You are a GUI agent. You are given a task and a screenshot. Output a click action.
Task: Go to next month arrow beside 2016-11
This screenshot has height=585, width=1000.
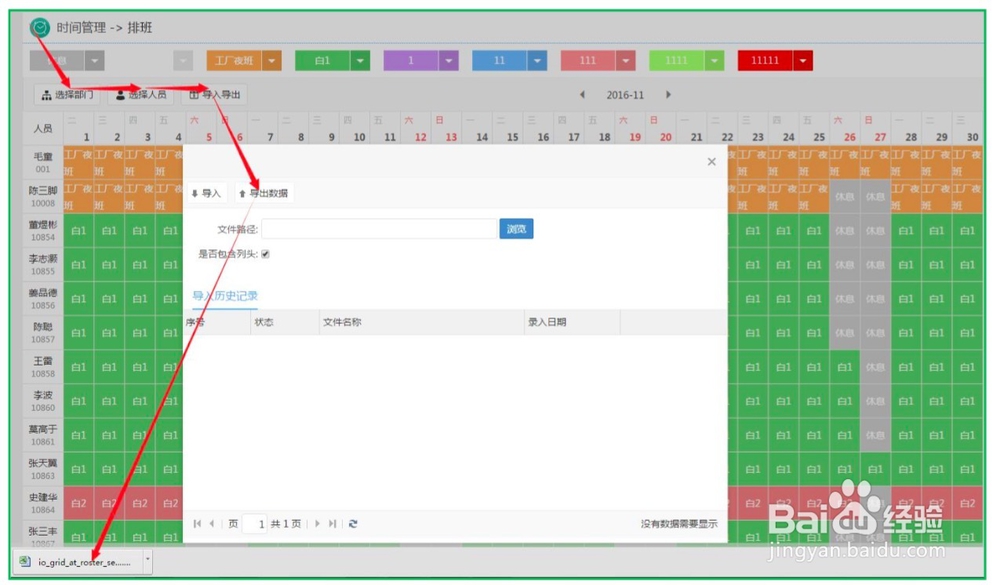668,94
